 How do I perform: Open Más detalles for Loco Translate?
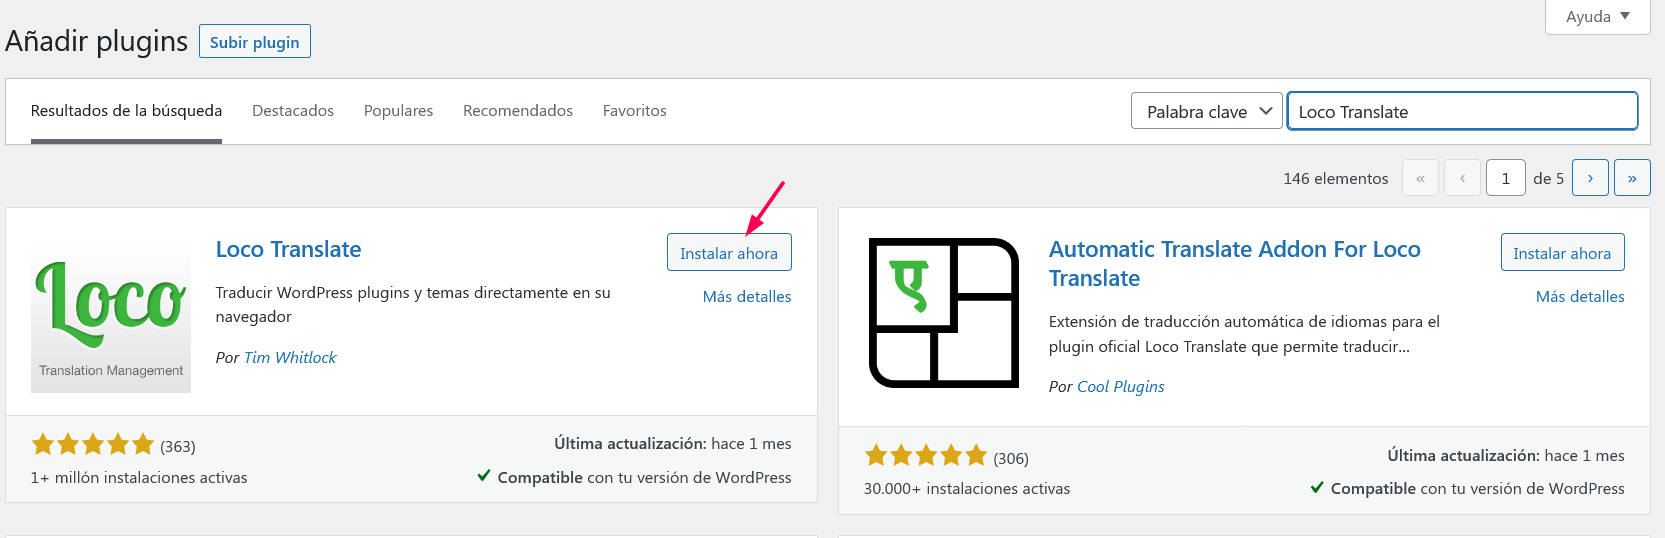[x=747, y=296]
